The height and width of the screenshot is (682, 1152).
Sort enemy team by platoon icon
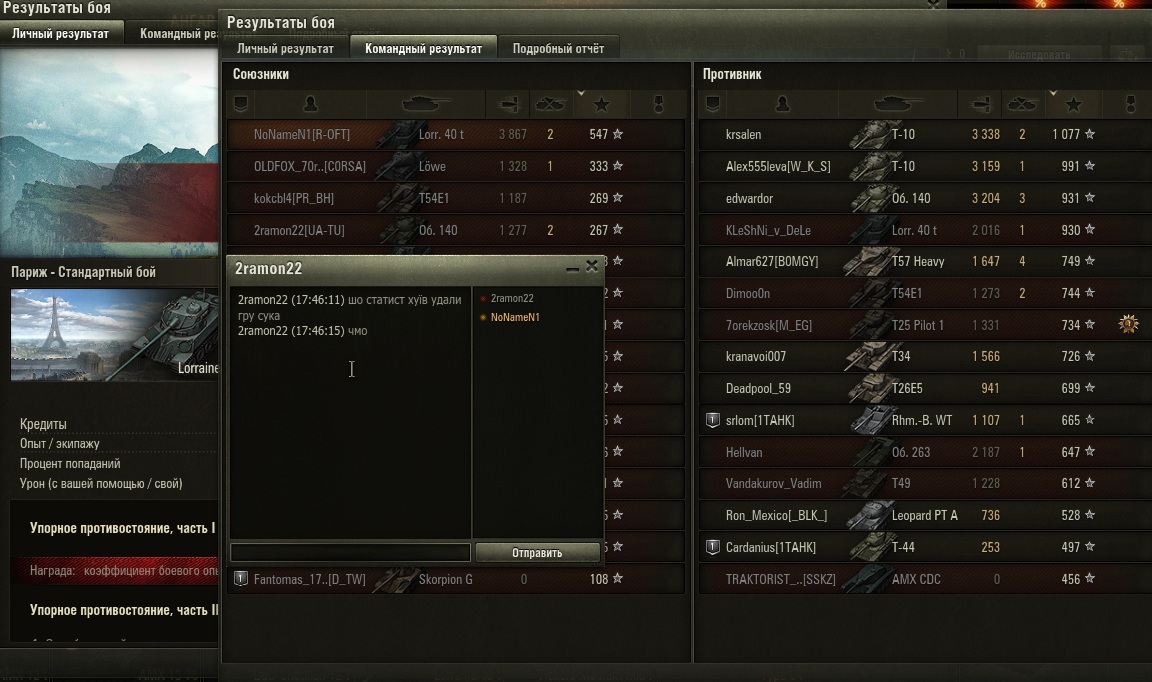712,104
